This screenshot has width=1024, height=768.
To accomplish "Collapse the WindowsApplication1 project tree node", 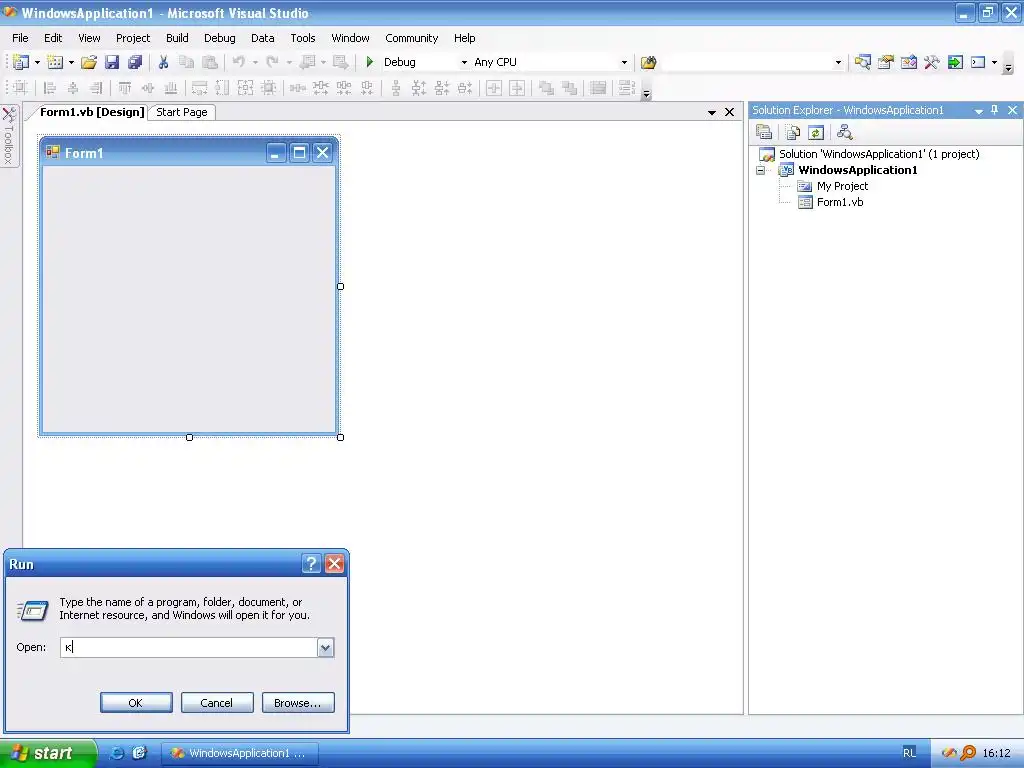I will [761, 170].
